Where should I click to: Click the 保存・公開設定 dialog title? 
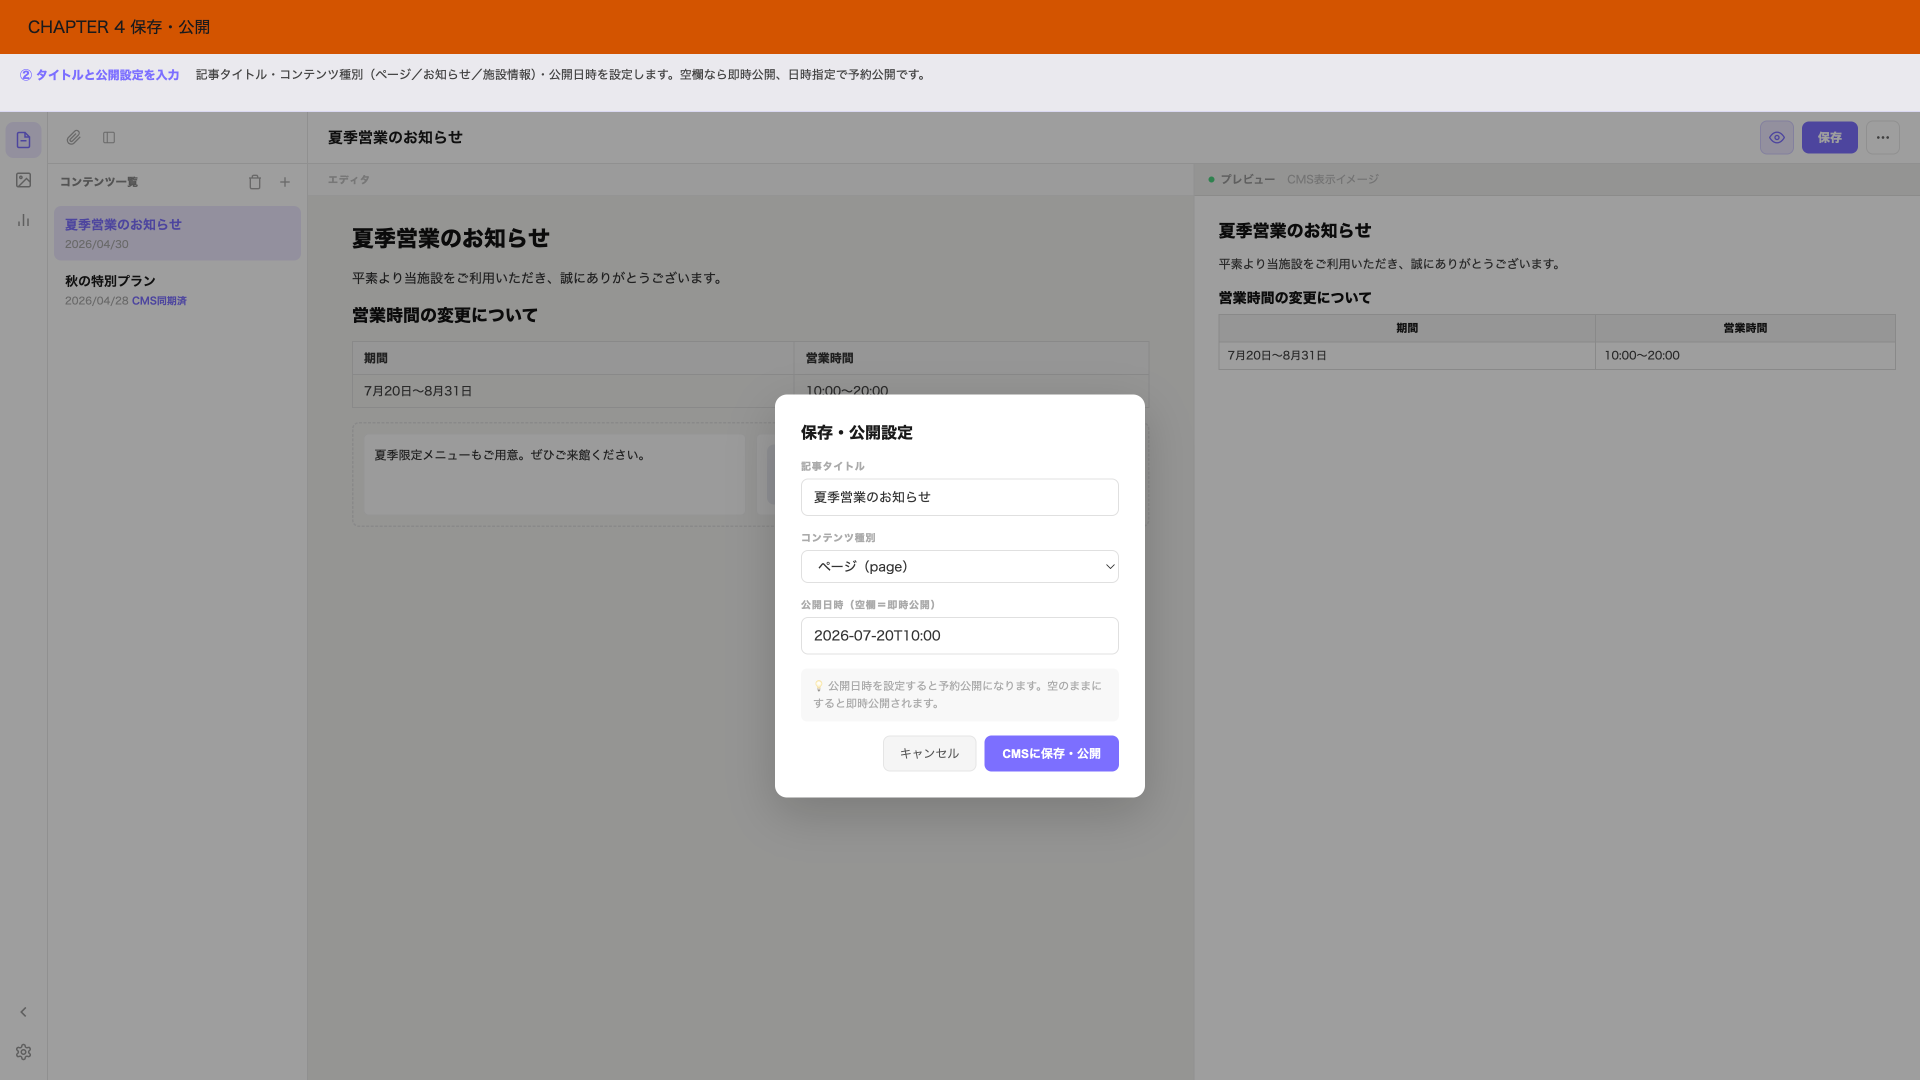856,433
